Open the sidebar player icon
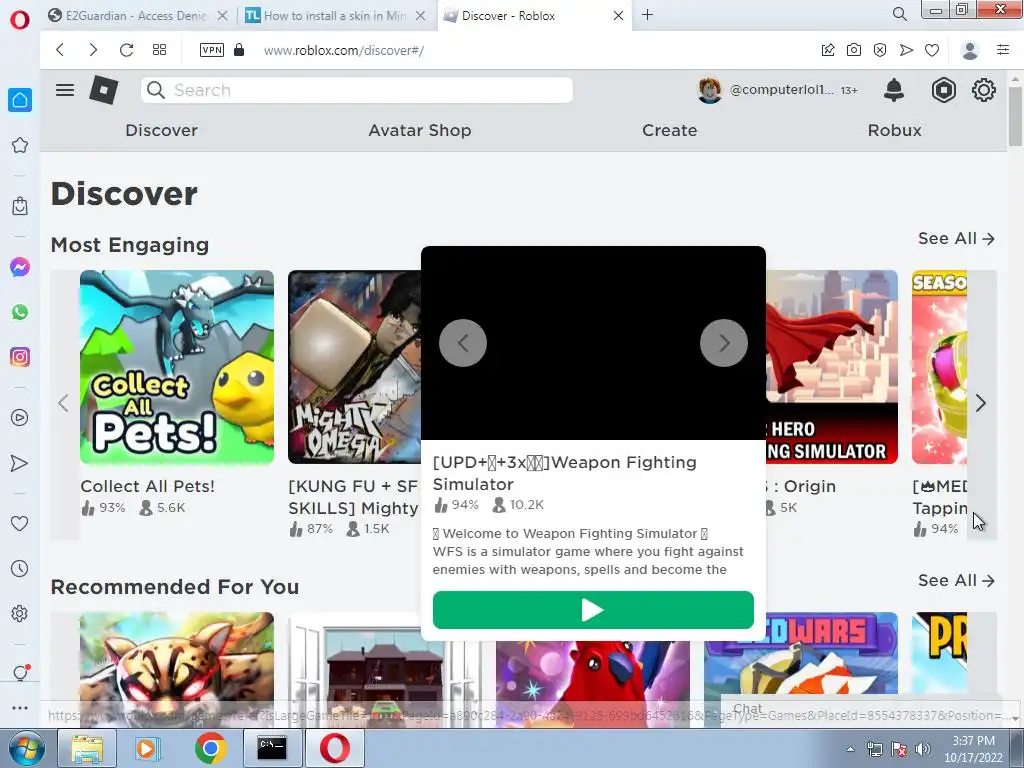The width and height of the screenshot is (1024, 768). pos(20,418)
